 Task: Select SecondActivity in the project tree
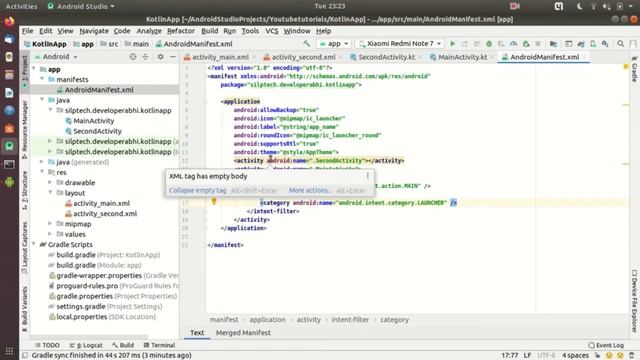click(97, 131)
